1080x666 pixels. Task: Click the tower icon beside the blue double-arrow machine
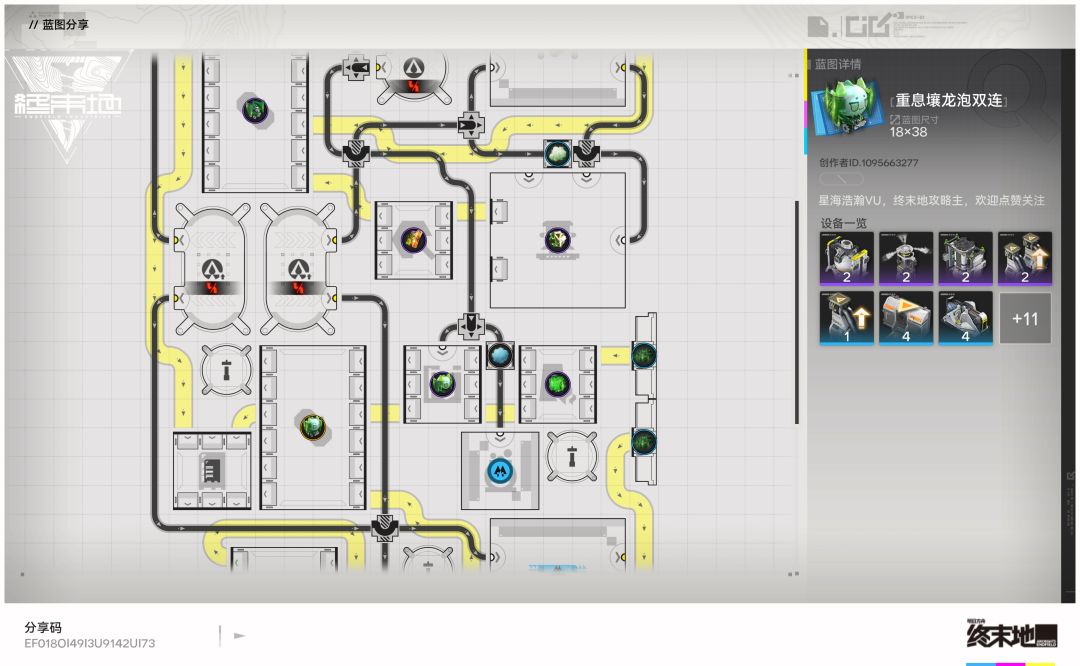pos(572,456)
